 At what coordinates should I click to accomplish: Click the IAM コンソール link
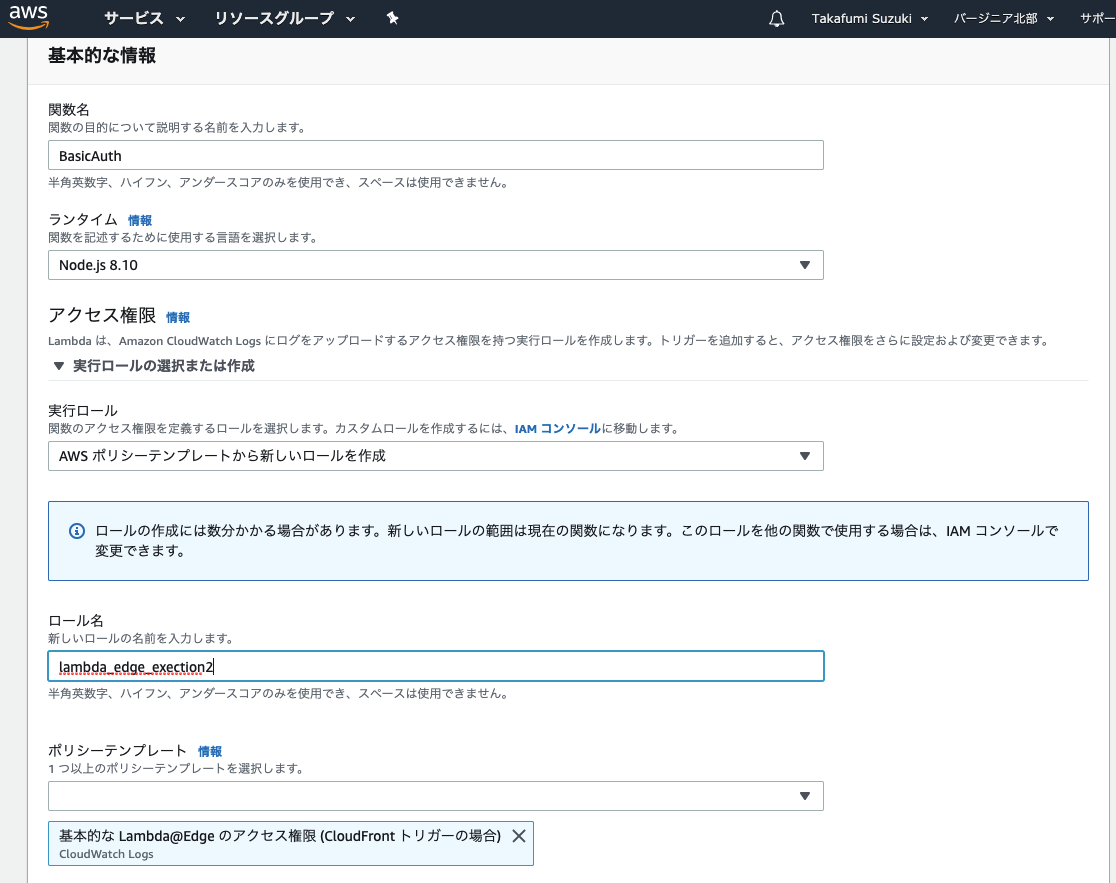point(557,429)
